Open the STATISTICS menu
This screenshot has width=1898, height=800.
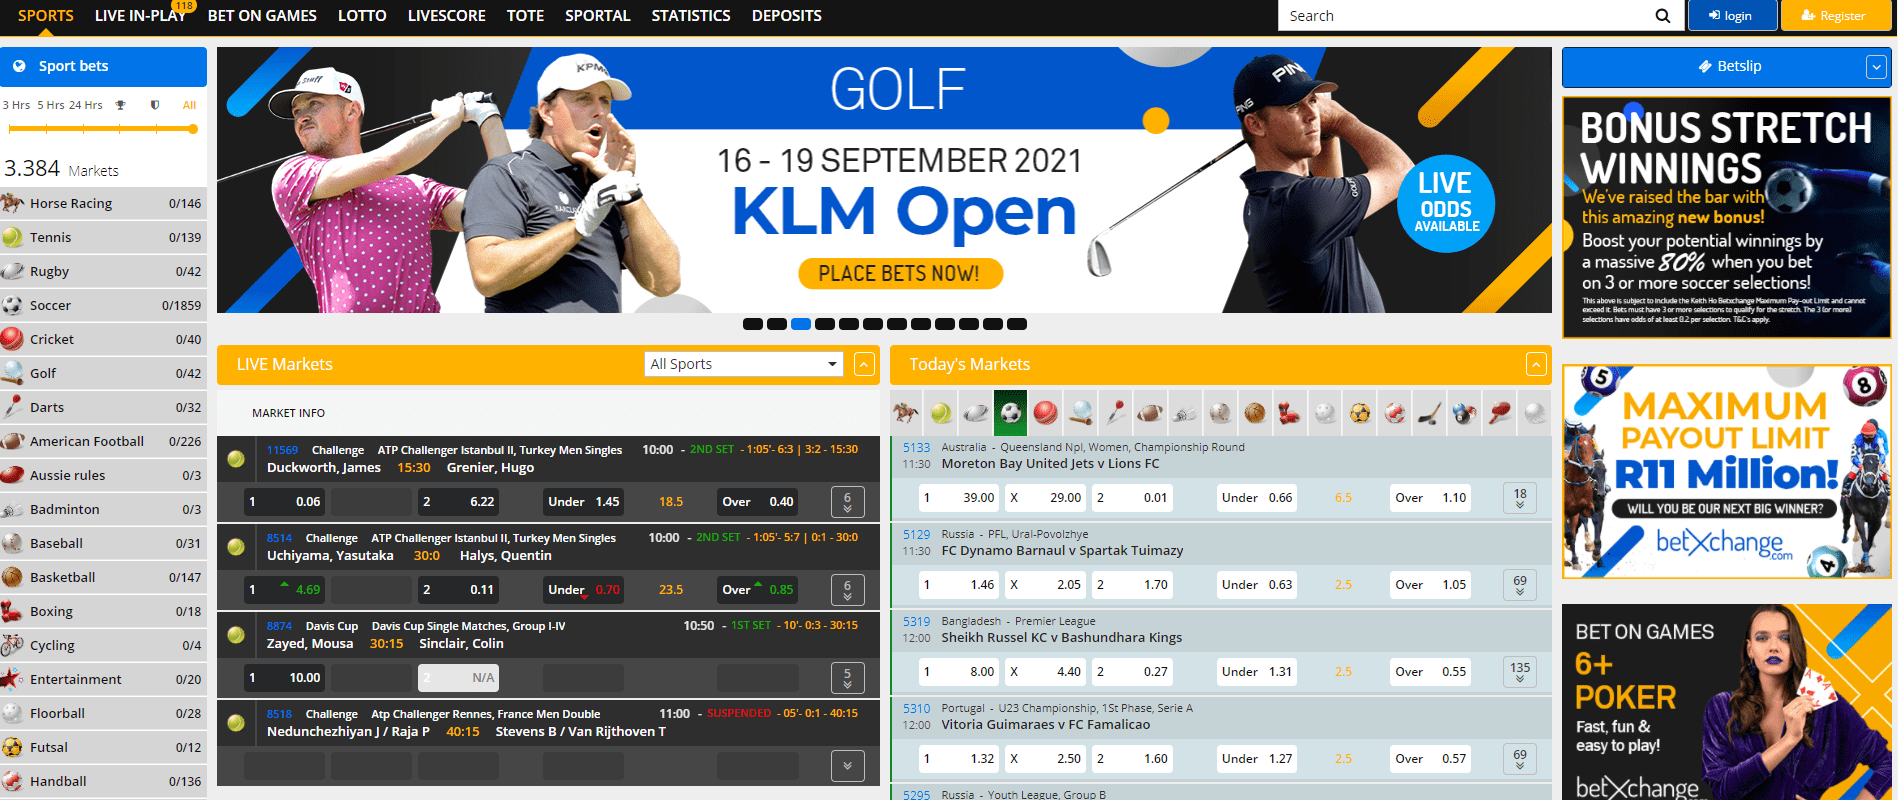[x=691, y=16]
